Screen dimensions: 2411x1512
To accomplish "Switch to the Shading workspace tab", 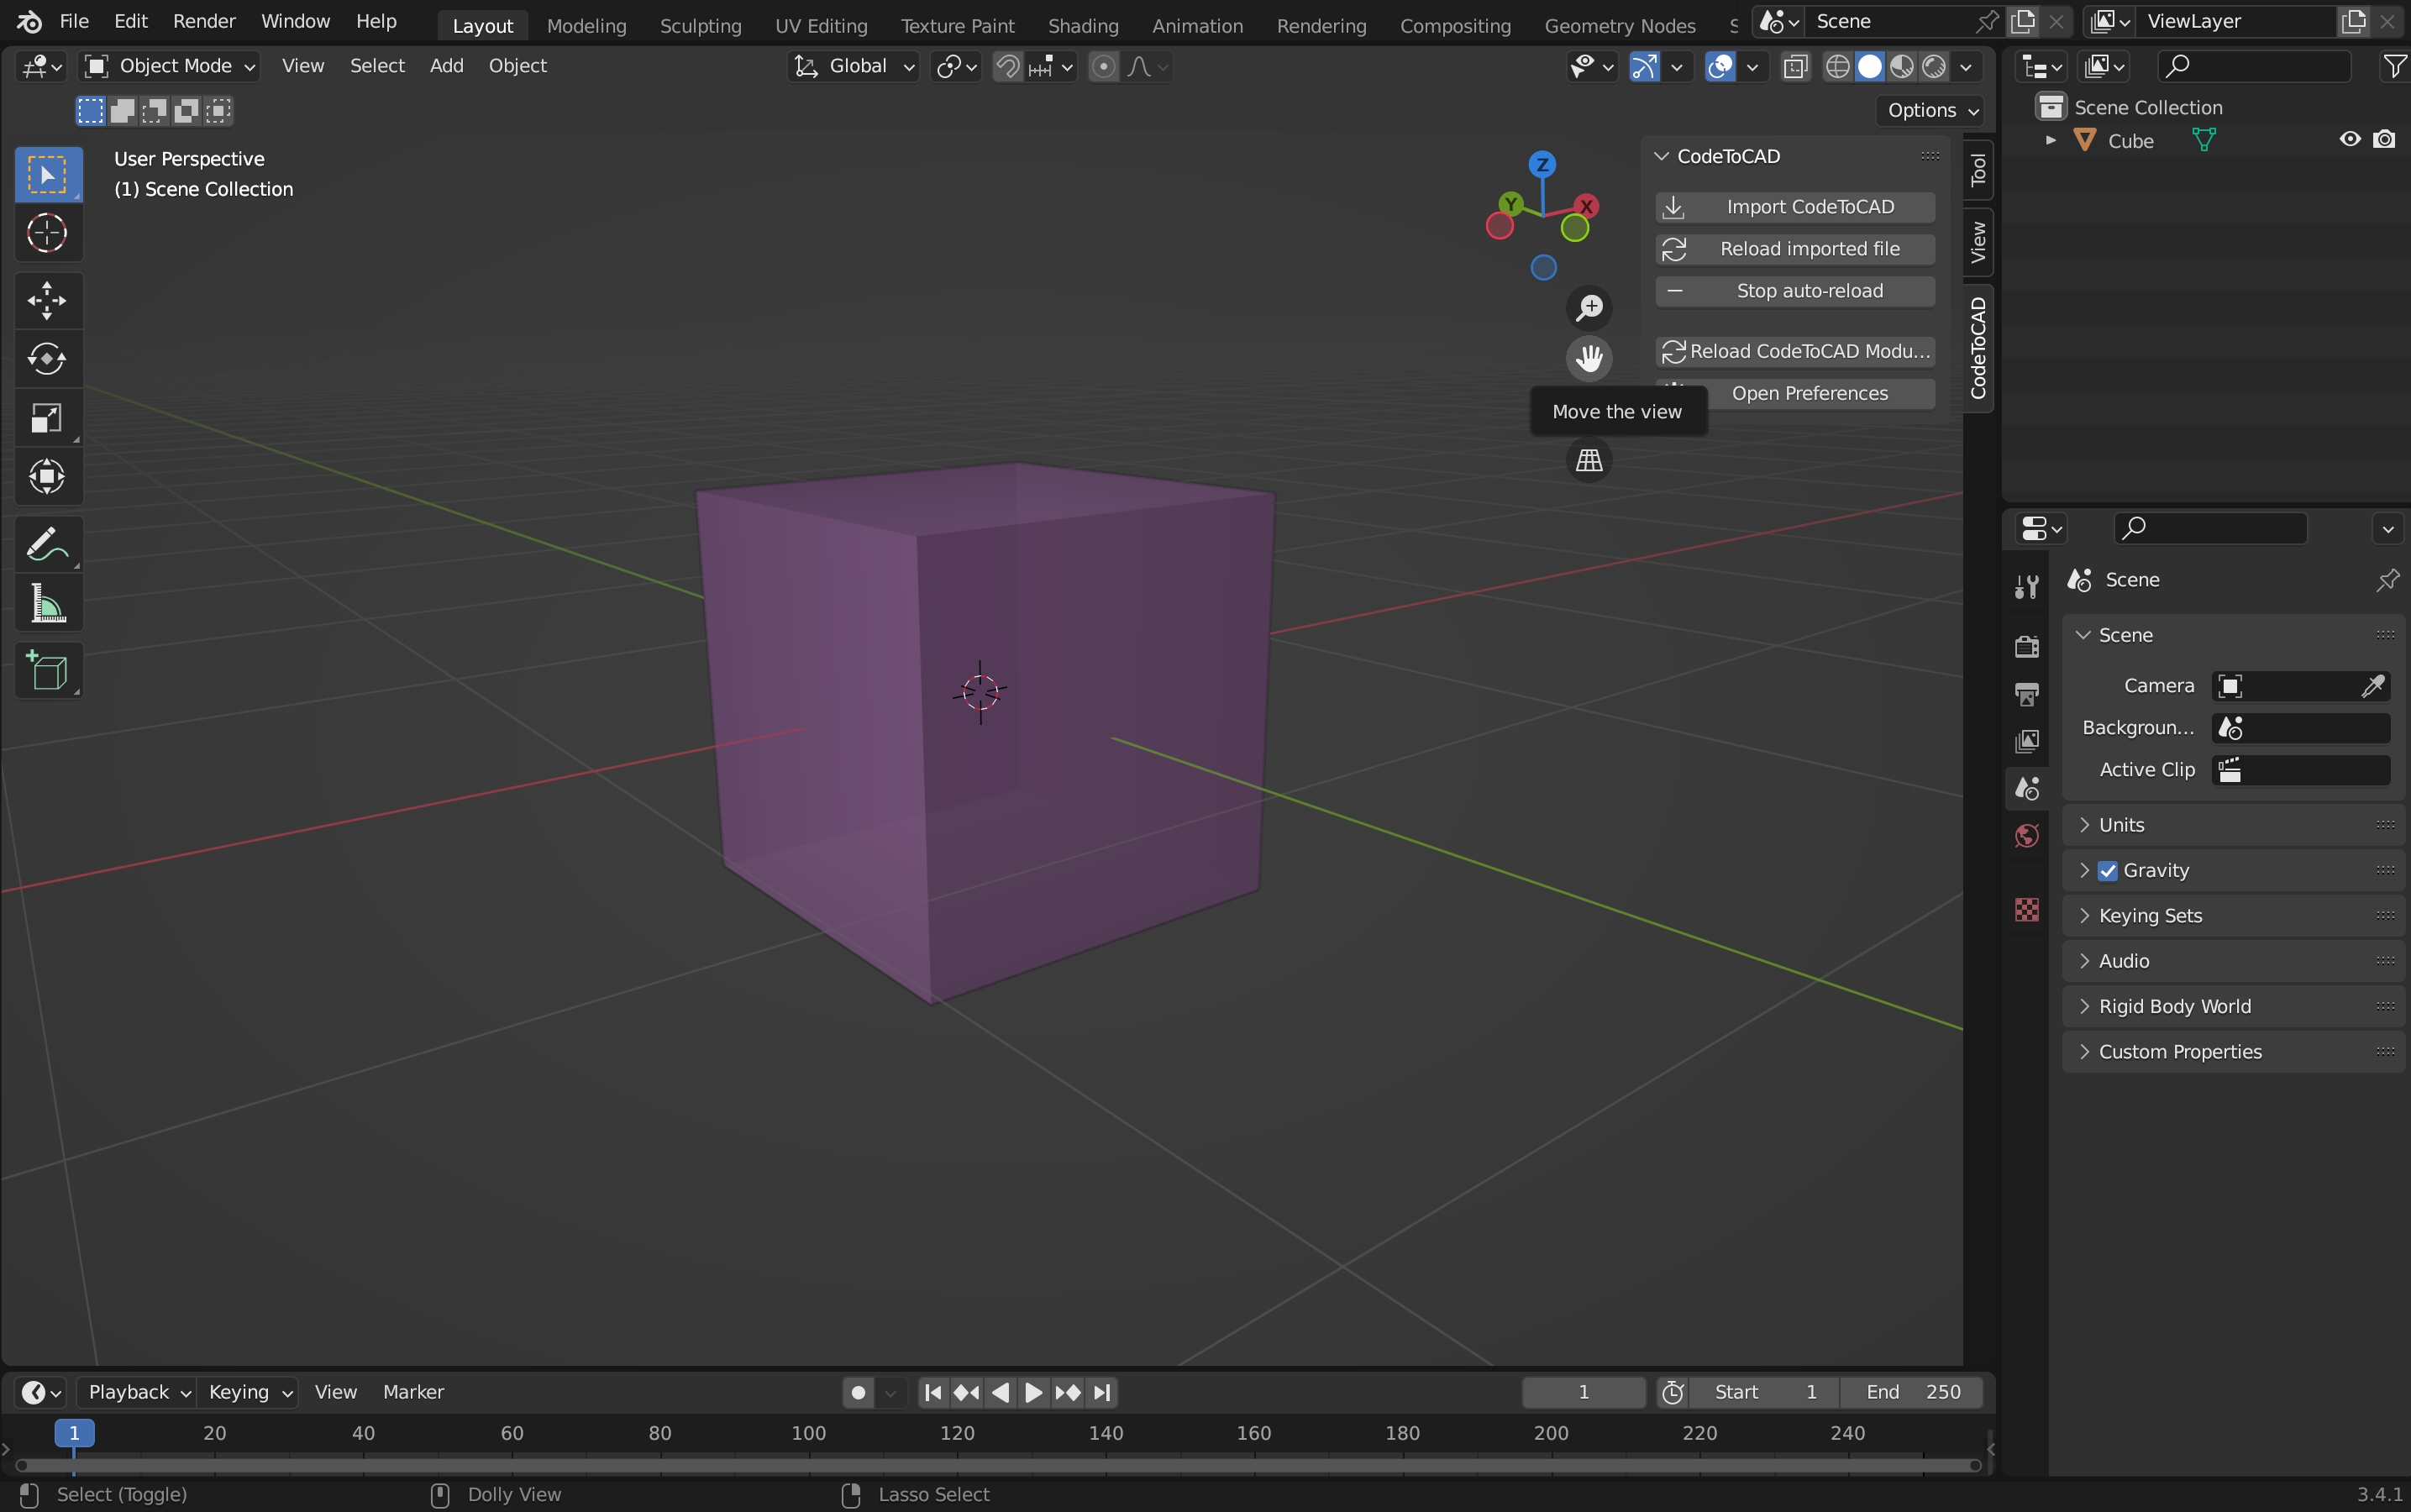I will click(1083, 26).
